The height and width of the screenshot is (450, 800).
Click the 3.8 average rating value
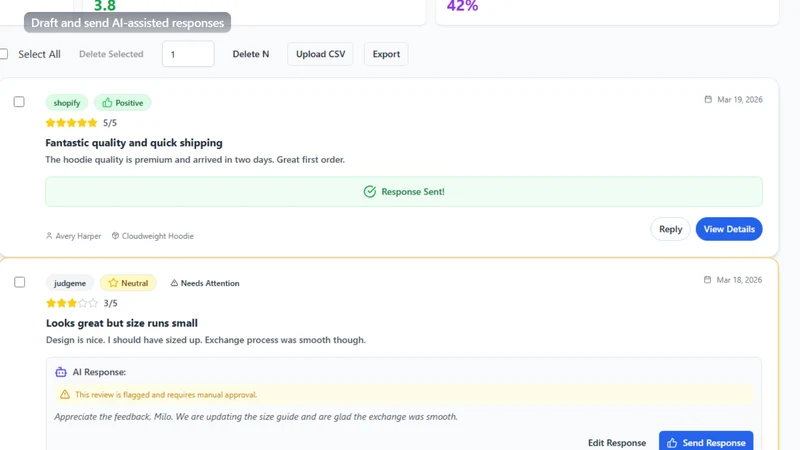point(105,6)
